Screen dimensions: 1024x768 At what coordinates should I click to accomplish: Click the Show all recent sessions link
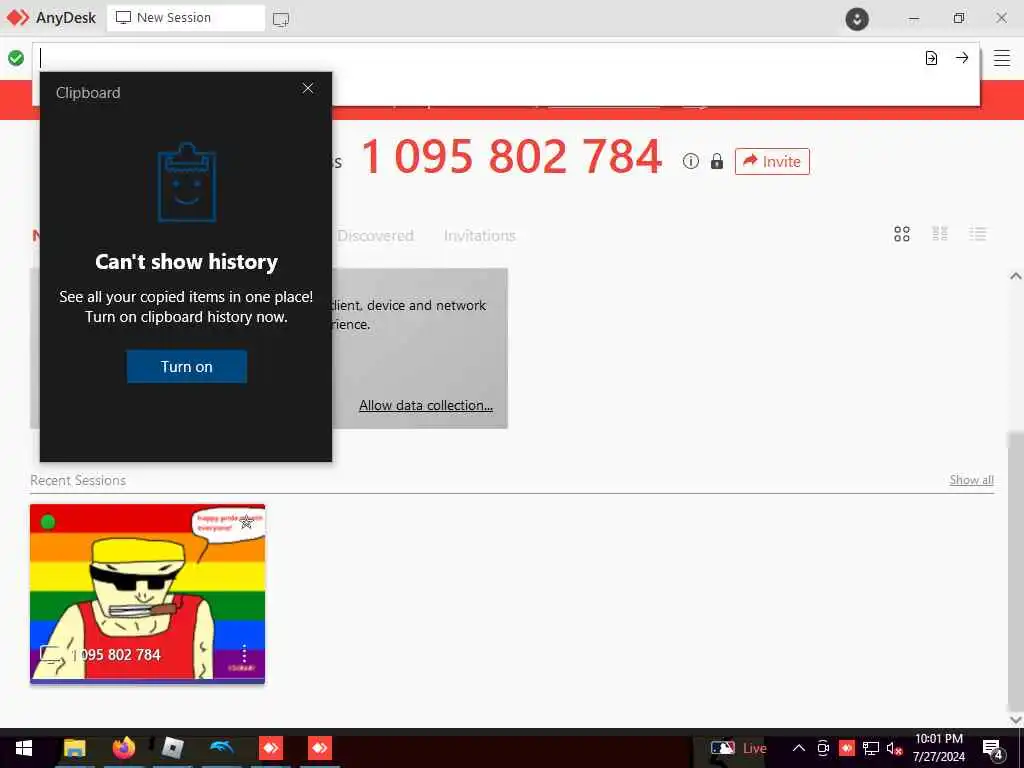(x=971, y=480)
